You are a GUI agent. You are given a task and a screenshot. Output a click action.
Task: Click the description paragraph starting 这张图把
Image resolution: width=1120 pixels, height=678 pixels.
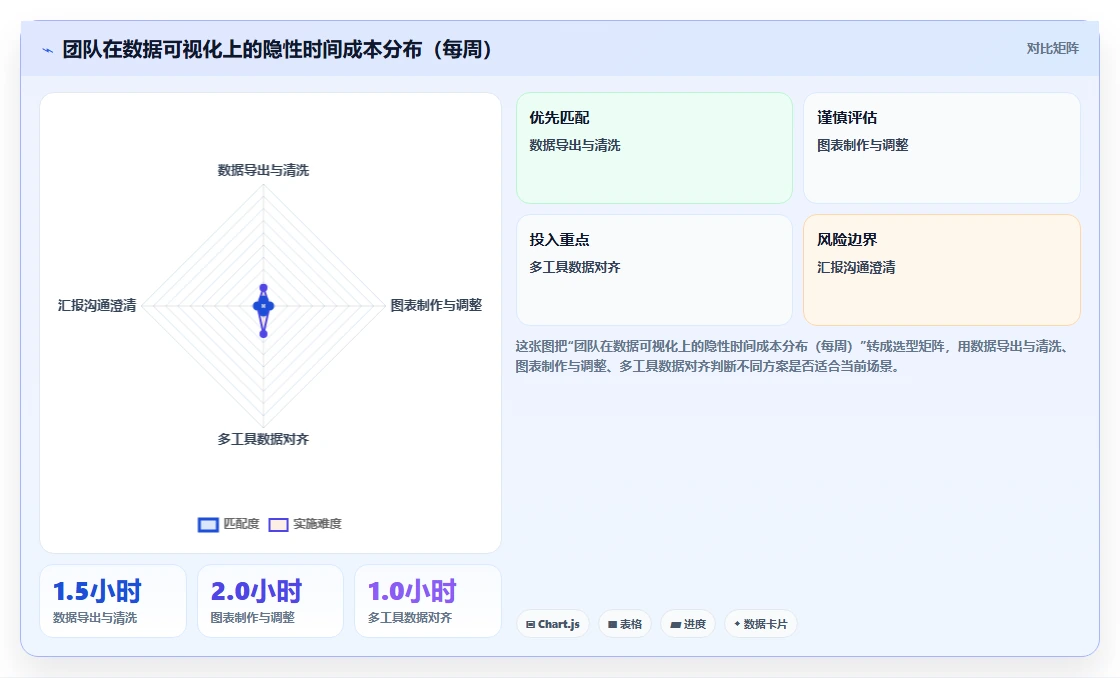pos(794,356)
